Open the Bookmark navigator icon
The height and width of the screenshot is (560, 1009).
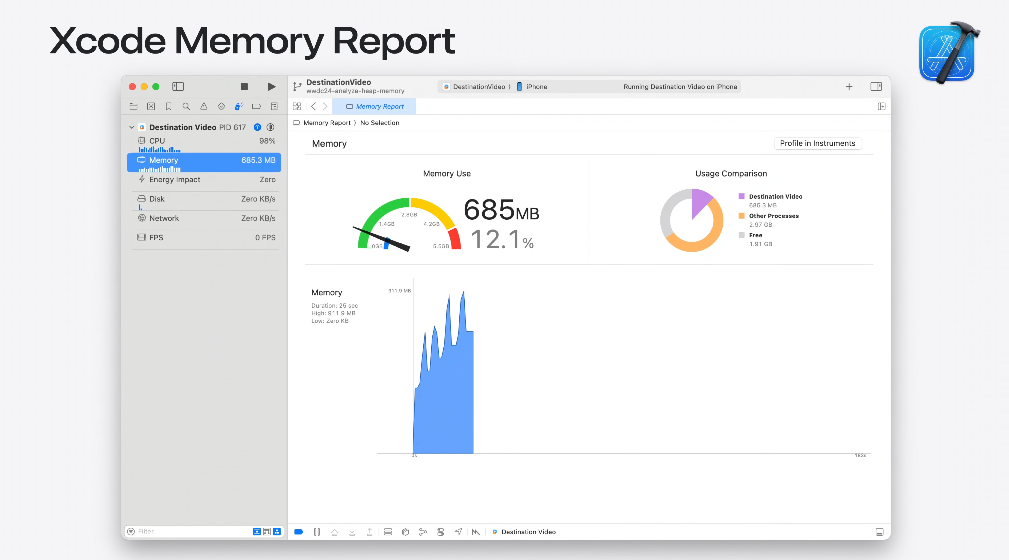169,106
